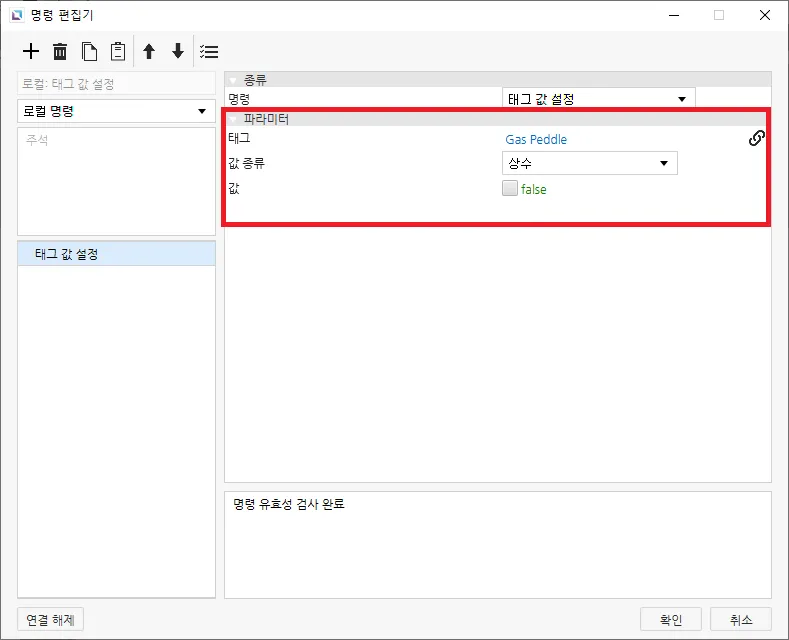Click into the 주석 comment text area
This screenshot has width=789, height=640.
[116, 185]
